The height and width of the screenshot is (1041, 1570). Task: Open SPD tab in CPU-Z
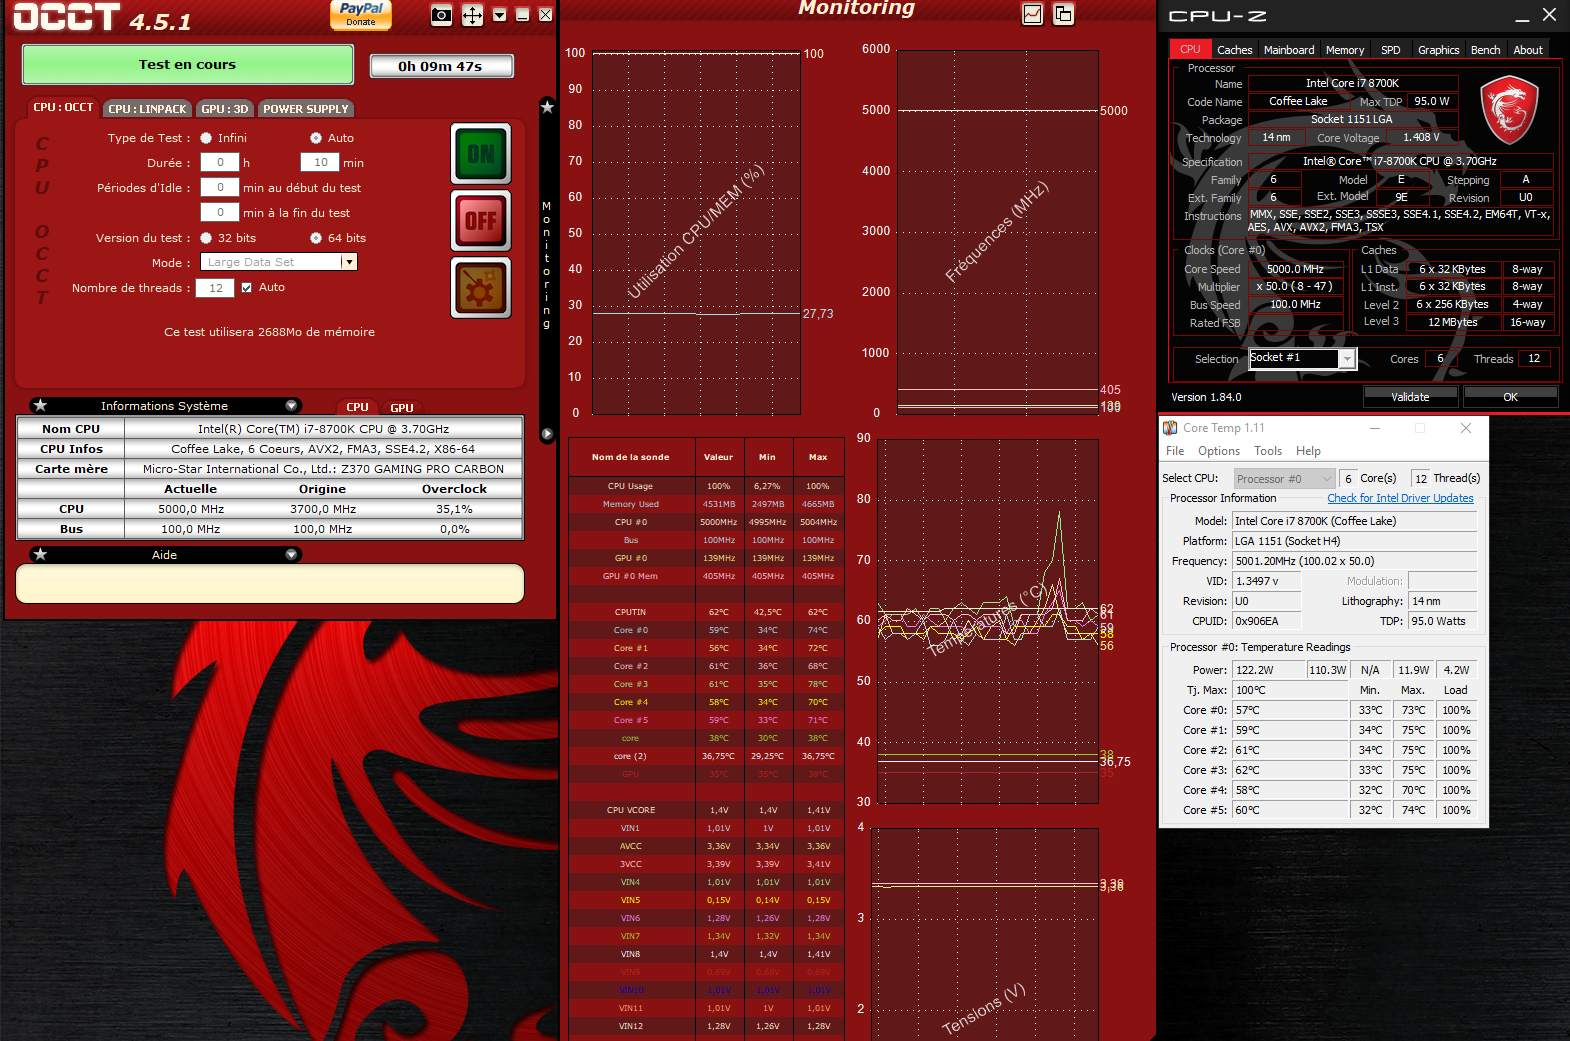pyautogui.click(x=1391, y=50)
